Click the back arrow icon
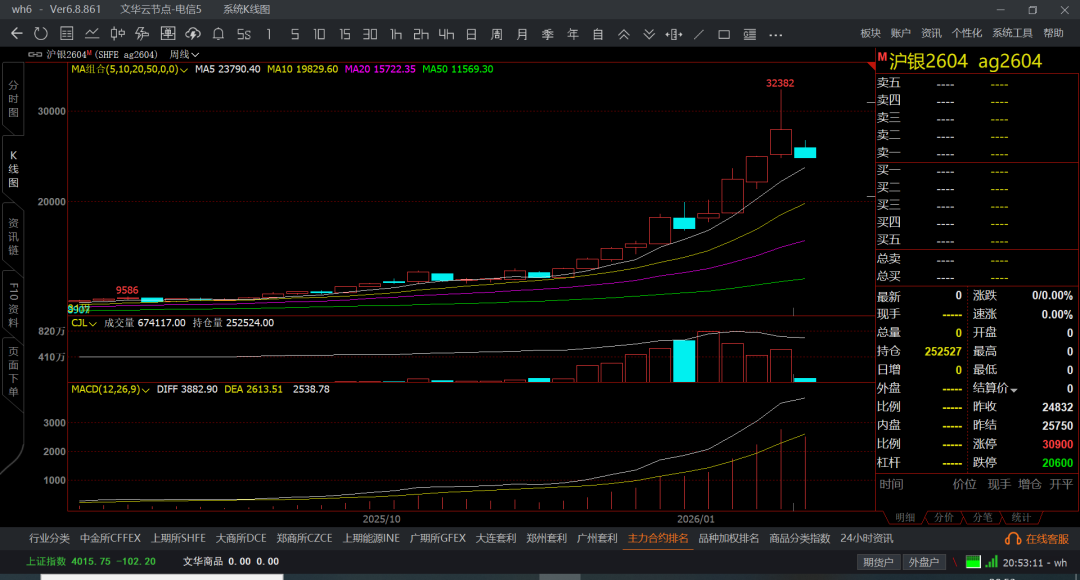Image resolution: width=1080 pixels, height=580 pixels. [x=16, y=33]
